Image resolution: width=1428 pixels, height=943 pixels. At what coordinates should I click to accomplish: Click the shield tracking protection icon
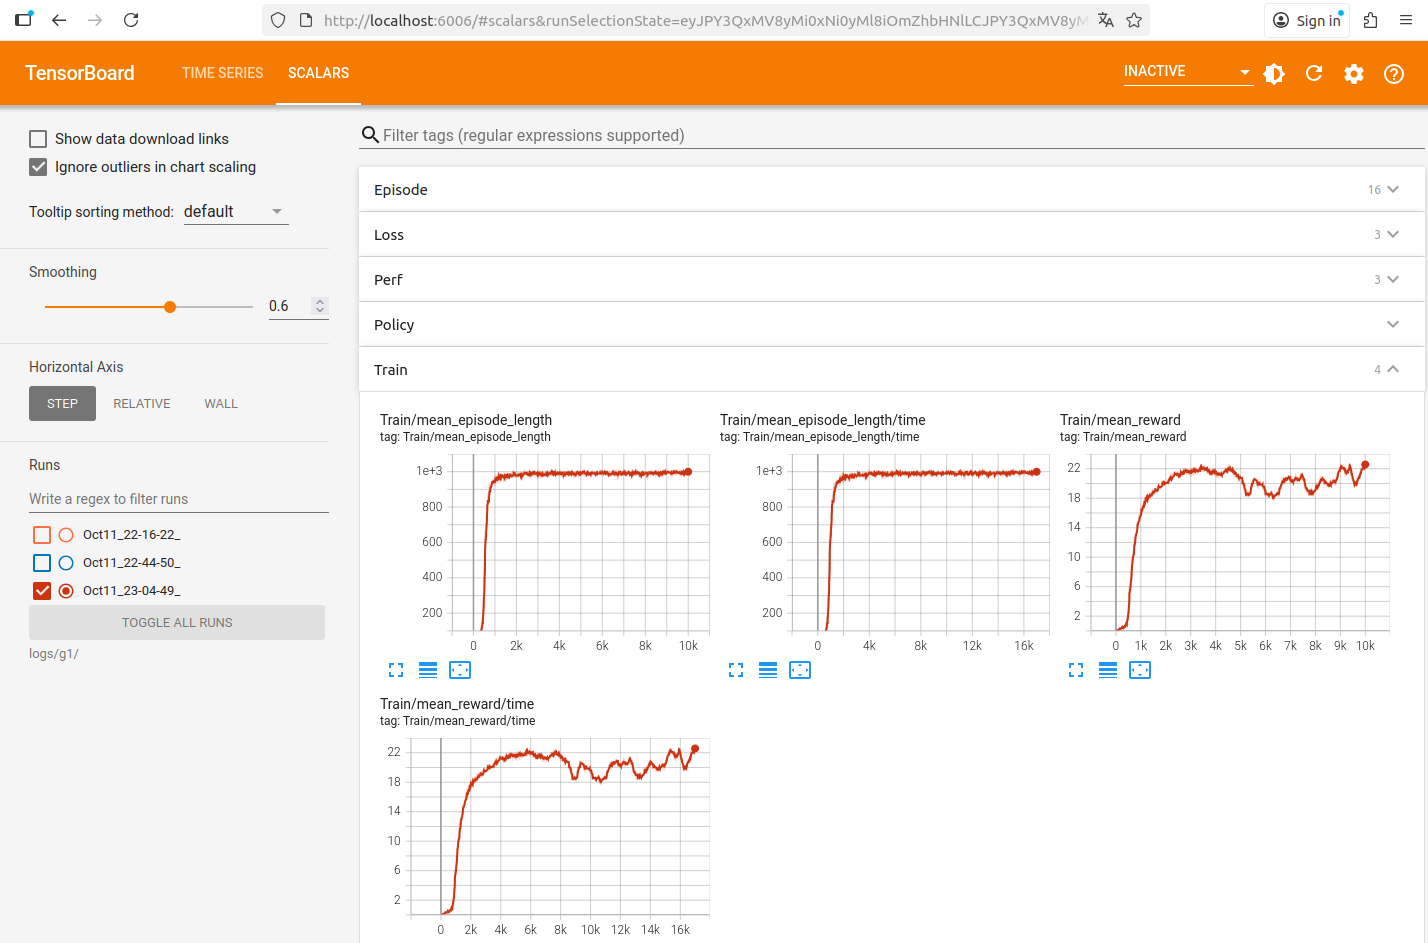pos(278,20)
